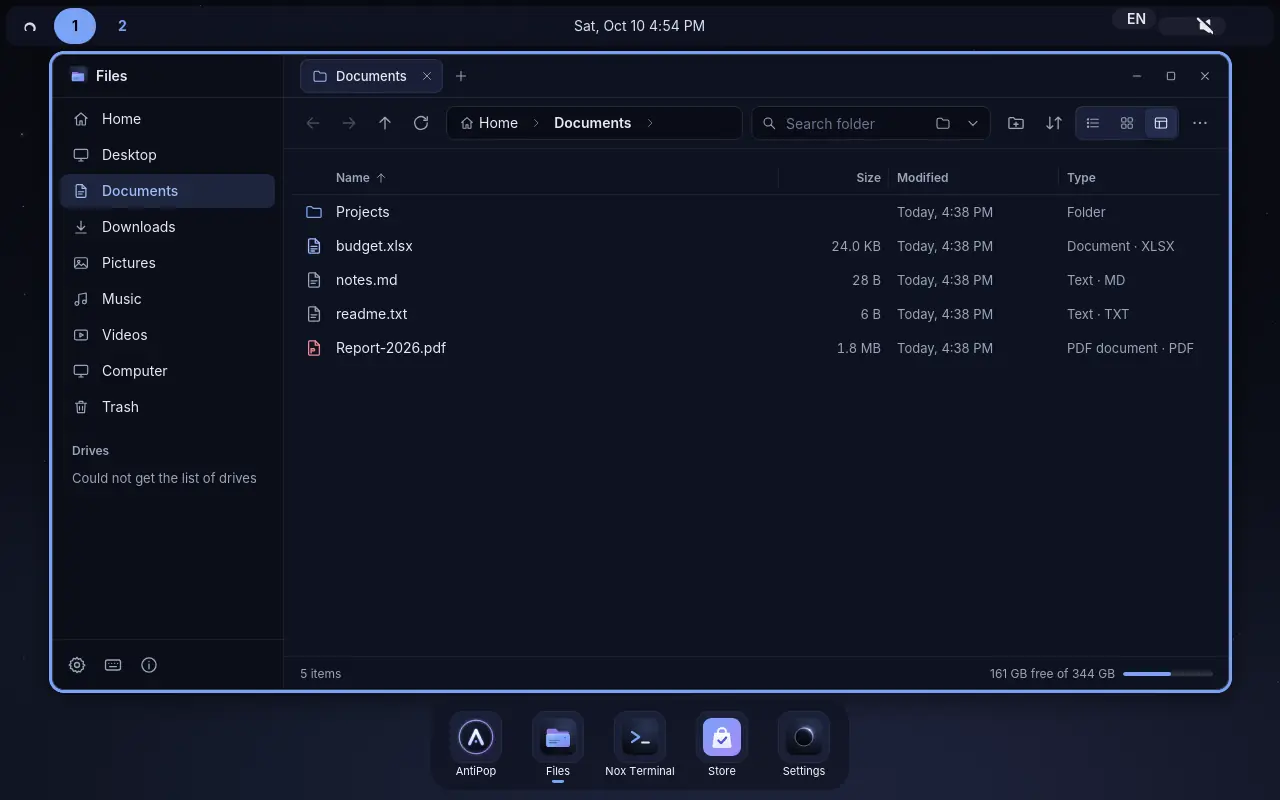Expand the search options dropdown arrow
1280x800 pixels.
[x=973, y=123]
